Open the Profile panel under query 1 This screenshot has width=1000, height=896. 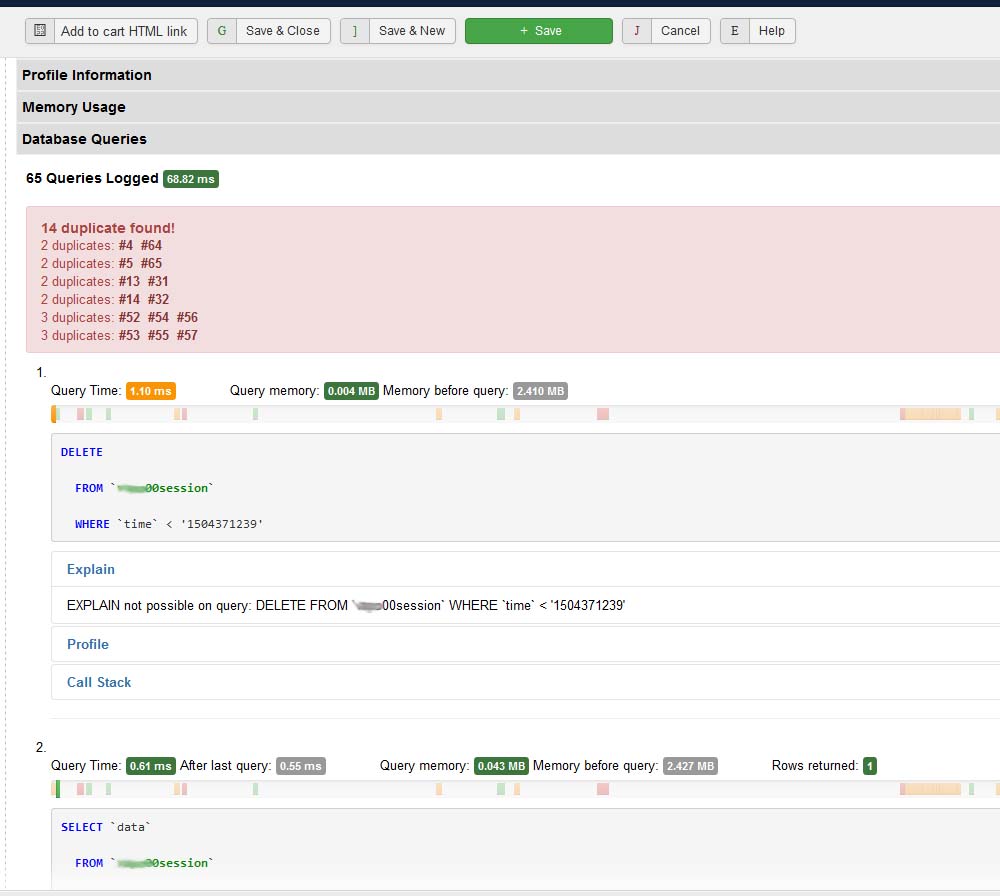(x=88, y=644)
